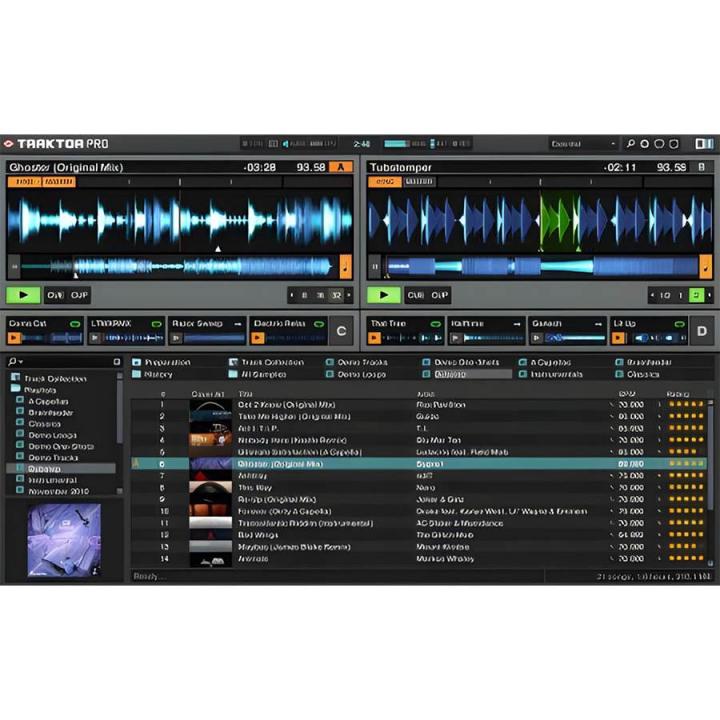Toggle SYNC on deck A

(24, 182)
